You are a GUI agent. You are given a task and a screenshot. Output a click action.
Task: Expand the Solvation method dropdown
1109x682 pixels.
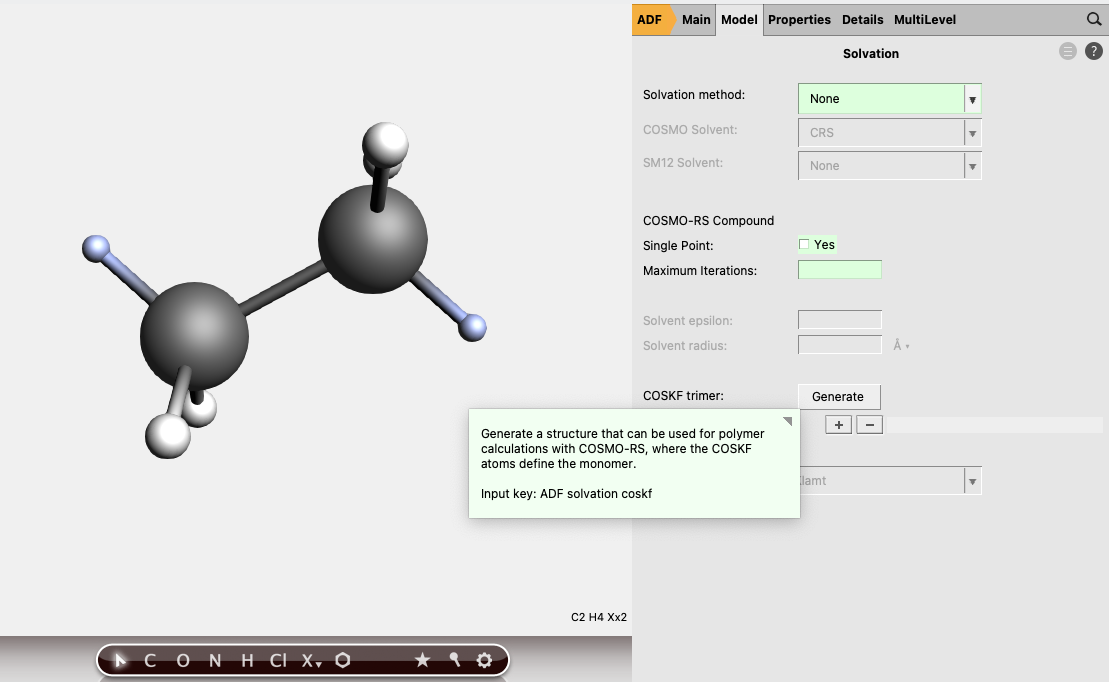889,99
